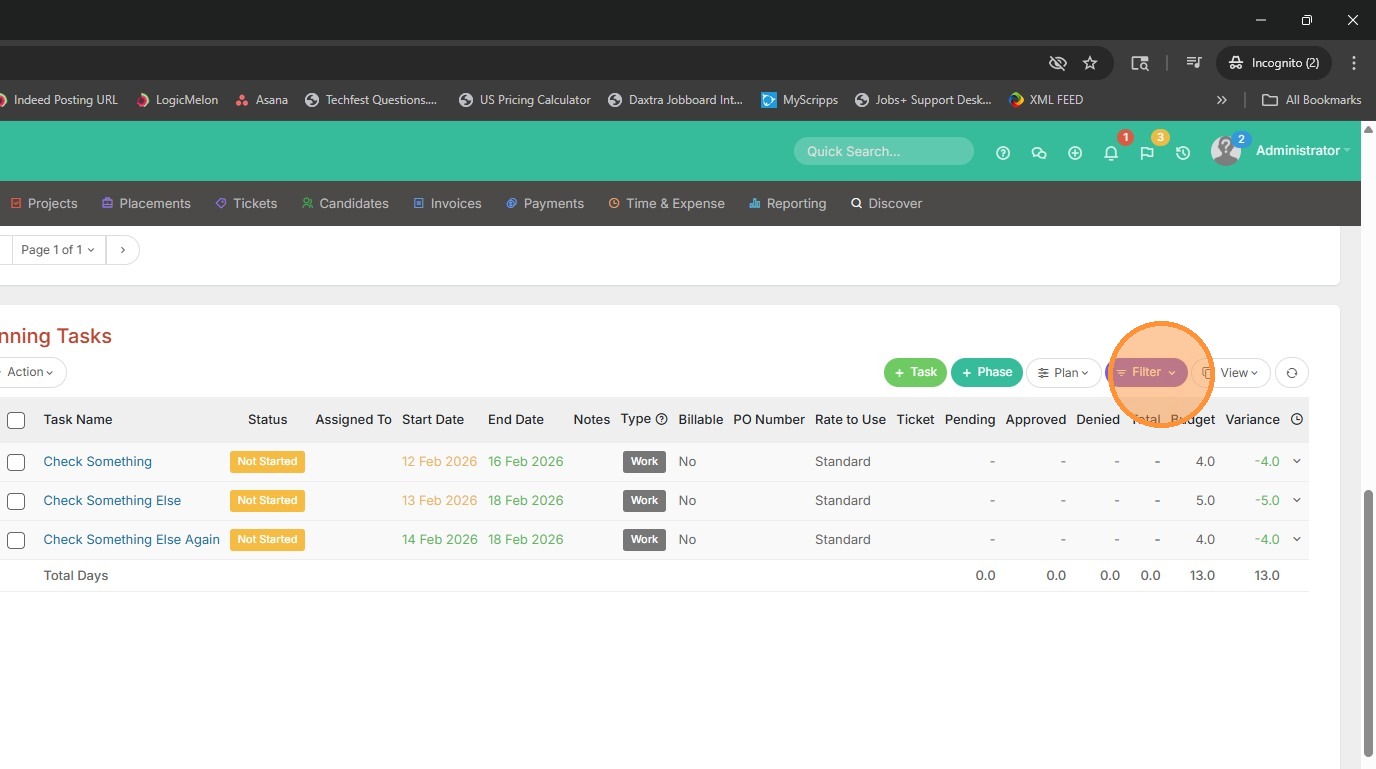The width and height of the screenshot is (1376, 769).
Task: Go to the Payments menu
Action: pyautogui.click(x=545, y=204)
